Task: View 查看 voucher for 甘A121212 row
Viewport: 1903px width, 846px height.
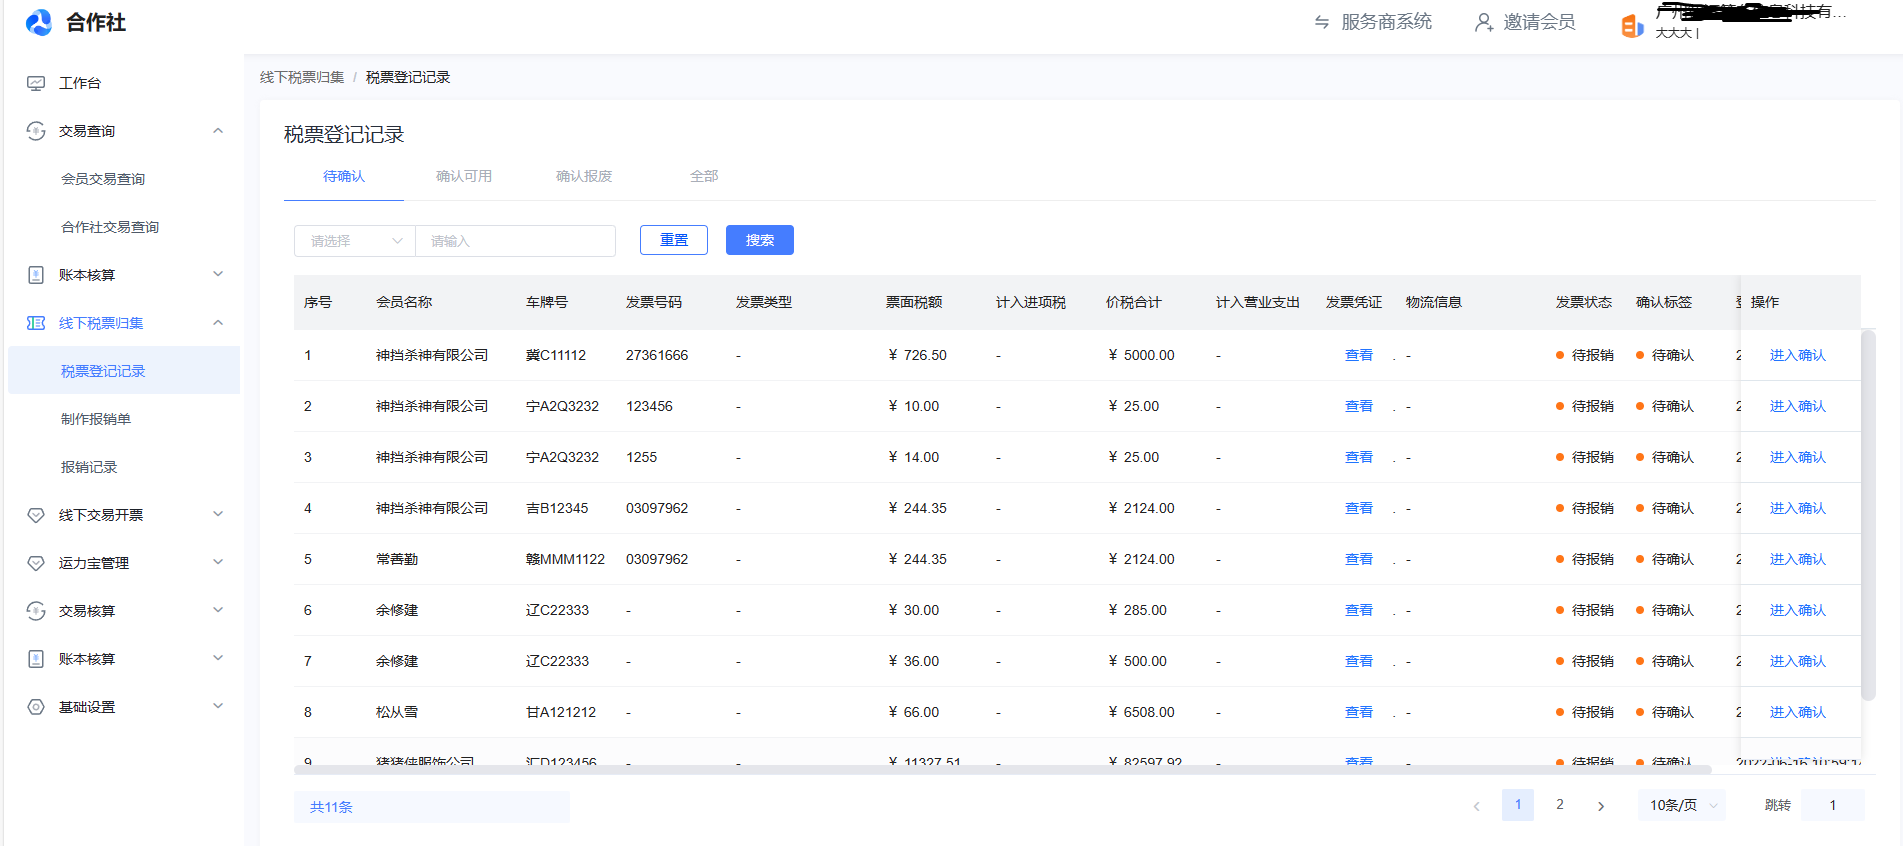Action: pos(1359,712)
